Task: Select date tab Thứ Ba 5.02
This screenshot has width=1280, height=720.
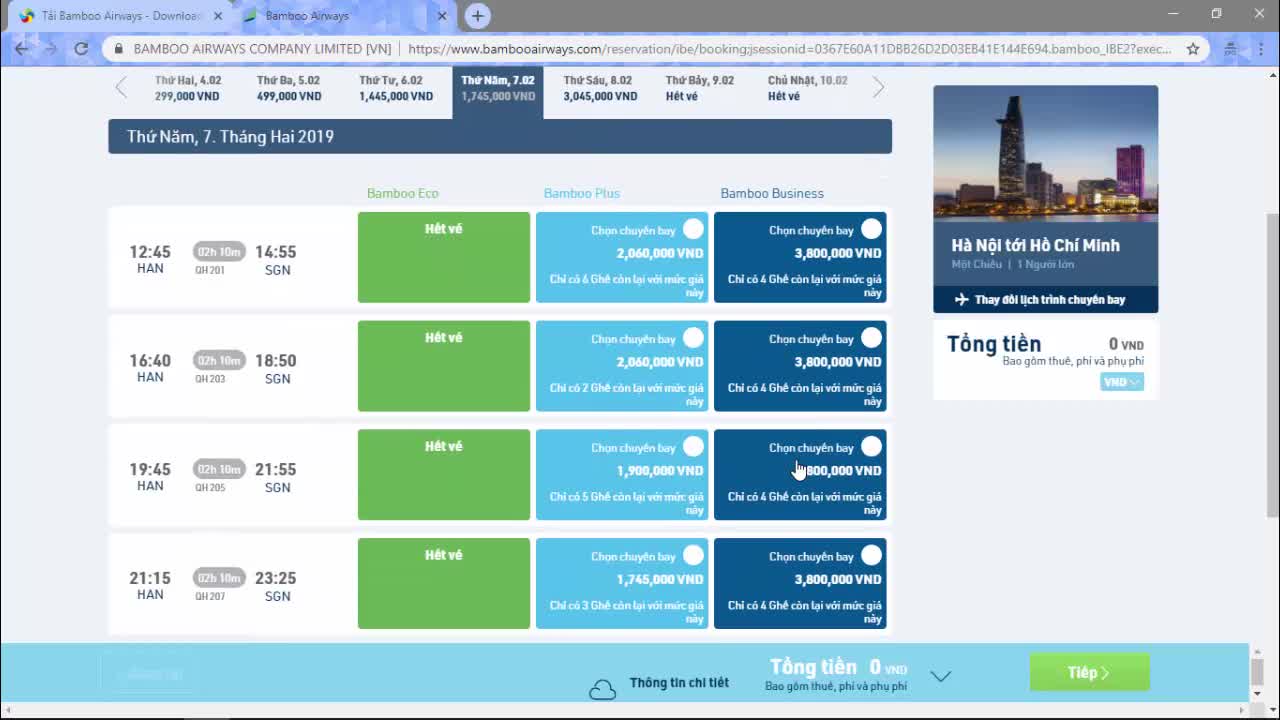Action: tap(289, 88)
